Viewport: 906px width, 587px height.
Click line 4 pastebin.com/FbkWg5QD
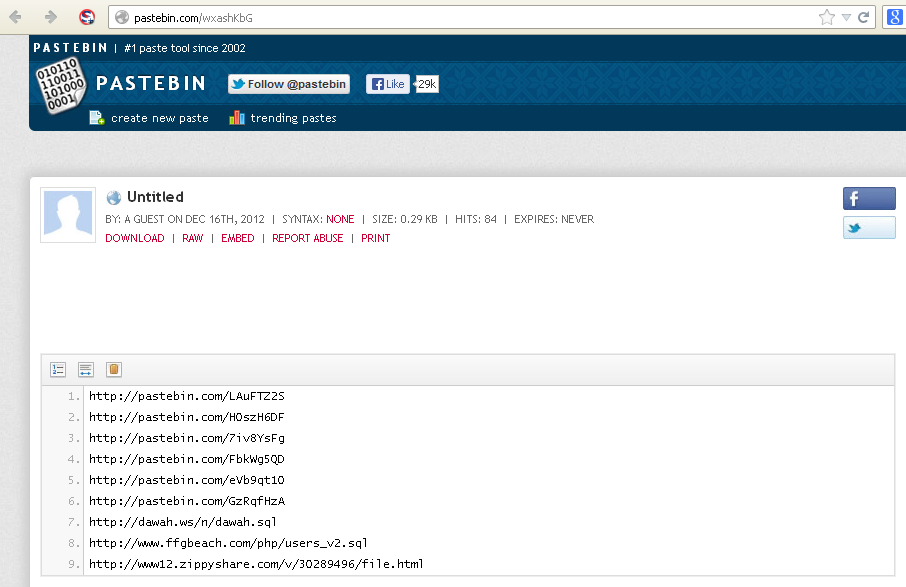coord(187,459)
